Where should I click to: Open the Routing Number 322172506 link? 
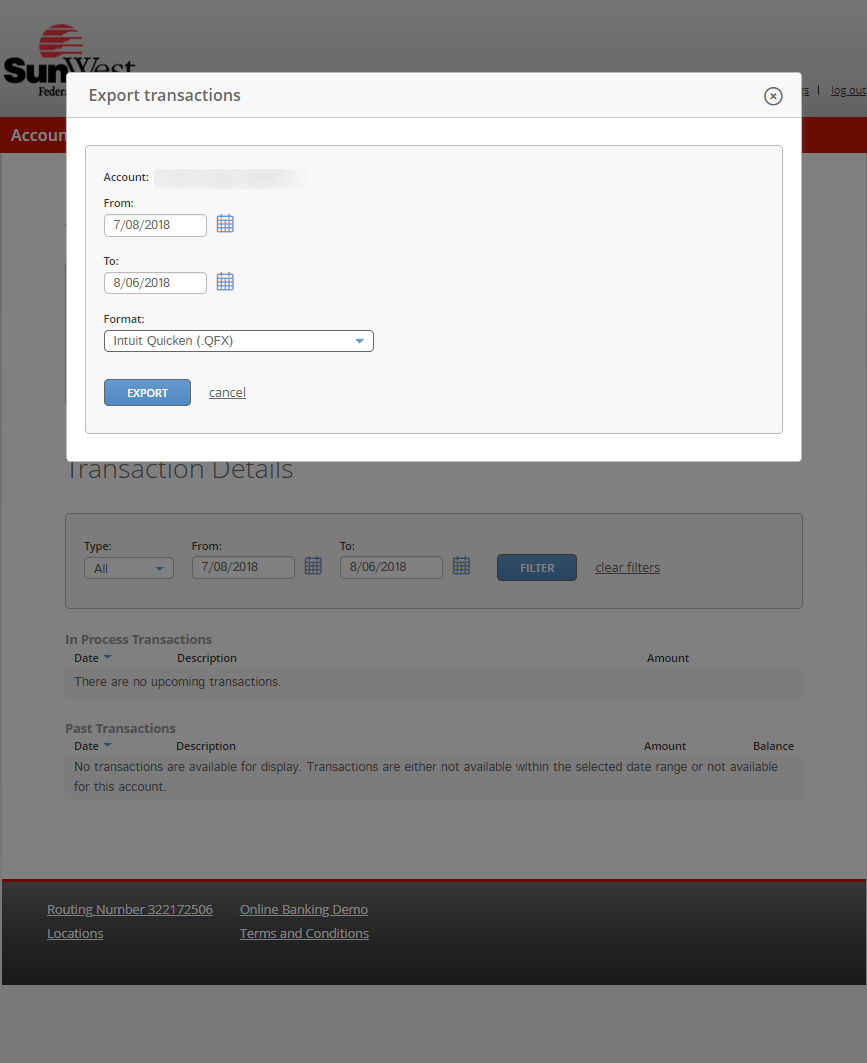tap(130, 910)
